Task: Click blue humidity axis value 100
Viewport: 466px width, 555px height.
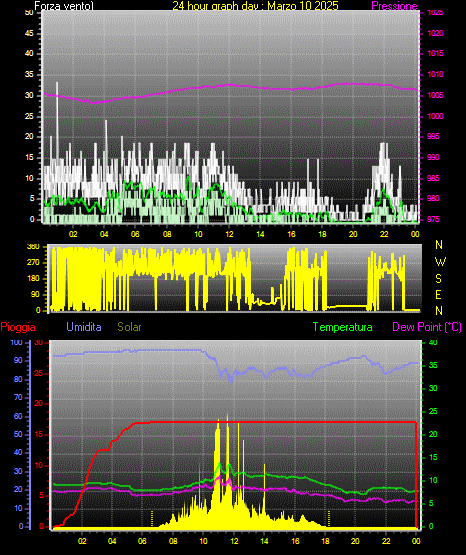Action: (x=17, y=342)
